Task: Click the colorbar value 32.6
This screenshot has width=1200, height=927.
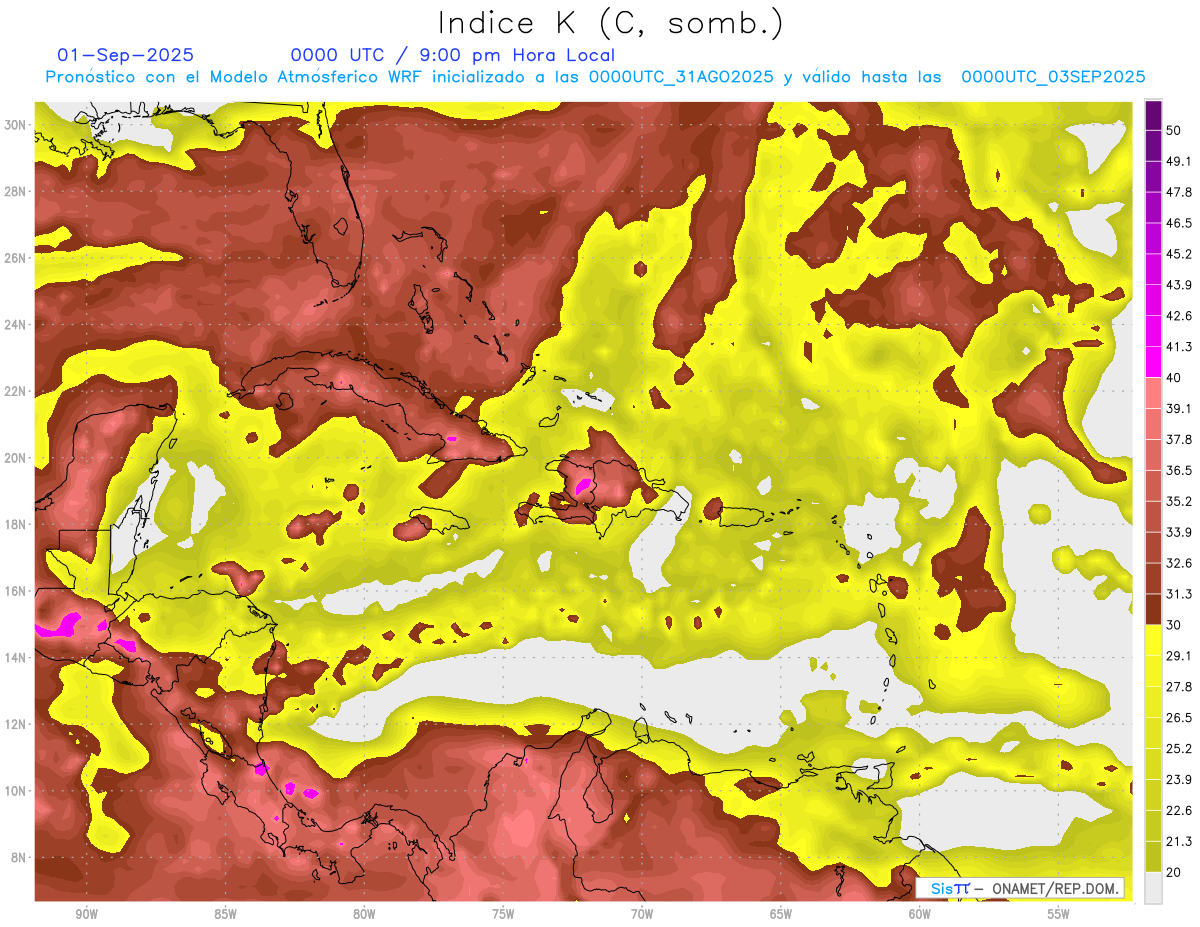Action: pyautogui.click(x=1179, y=563)
